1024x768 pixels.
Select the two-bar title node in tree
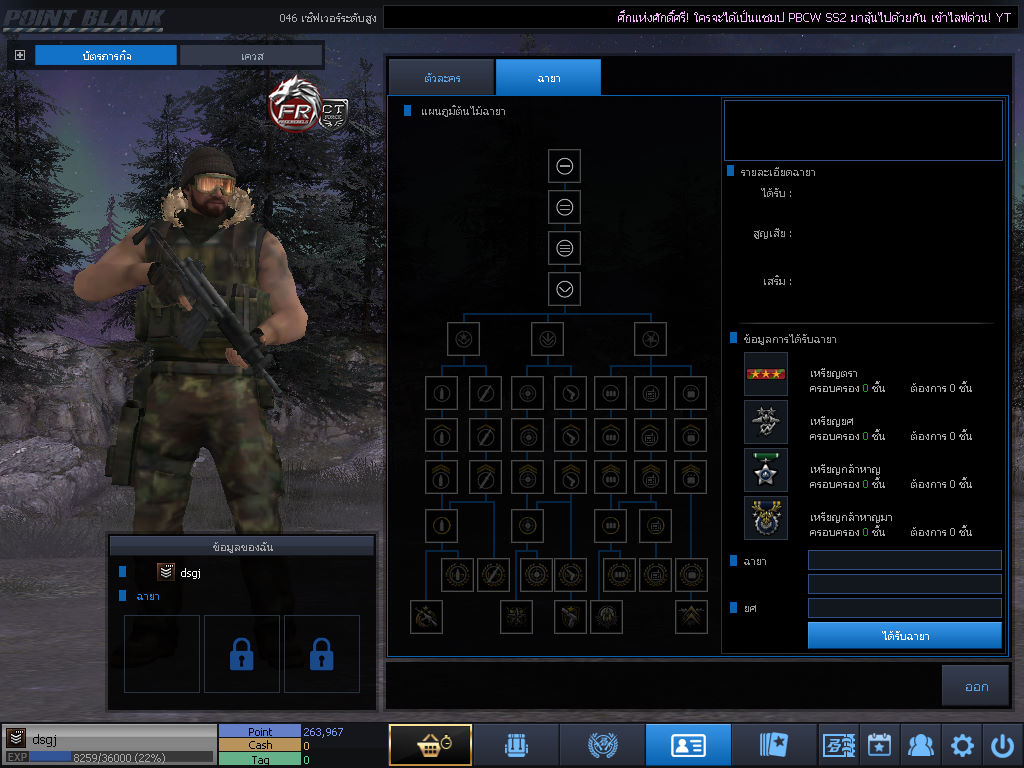coord(565,207)
